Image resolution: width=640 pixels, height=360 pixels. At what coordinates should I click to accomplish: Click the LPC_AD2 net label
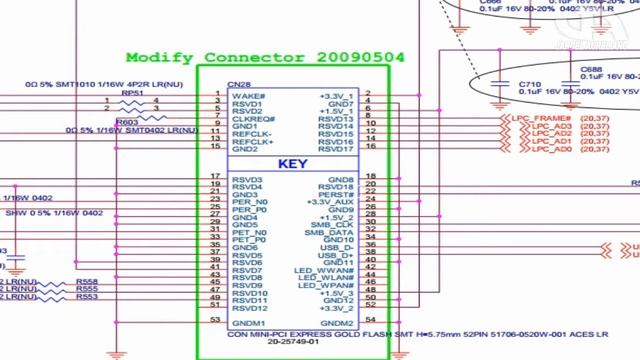point(552,133)
